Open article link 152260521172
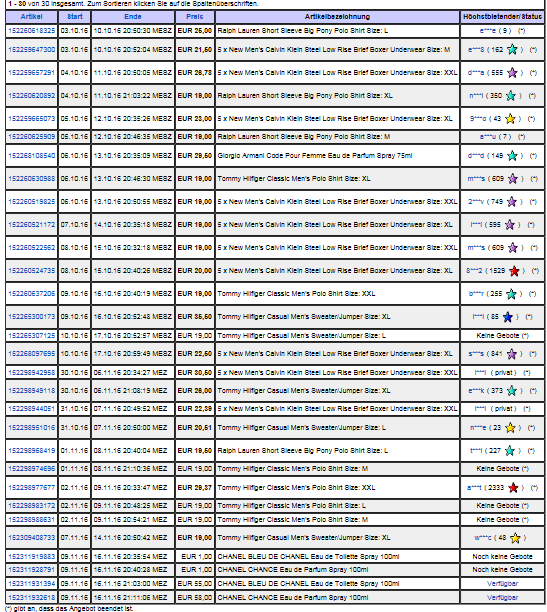The height and width of the screenshot is (612, 547). click(32, 225)
